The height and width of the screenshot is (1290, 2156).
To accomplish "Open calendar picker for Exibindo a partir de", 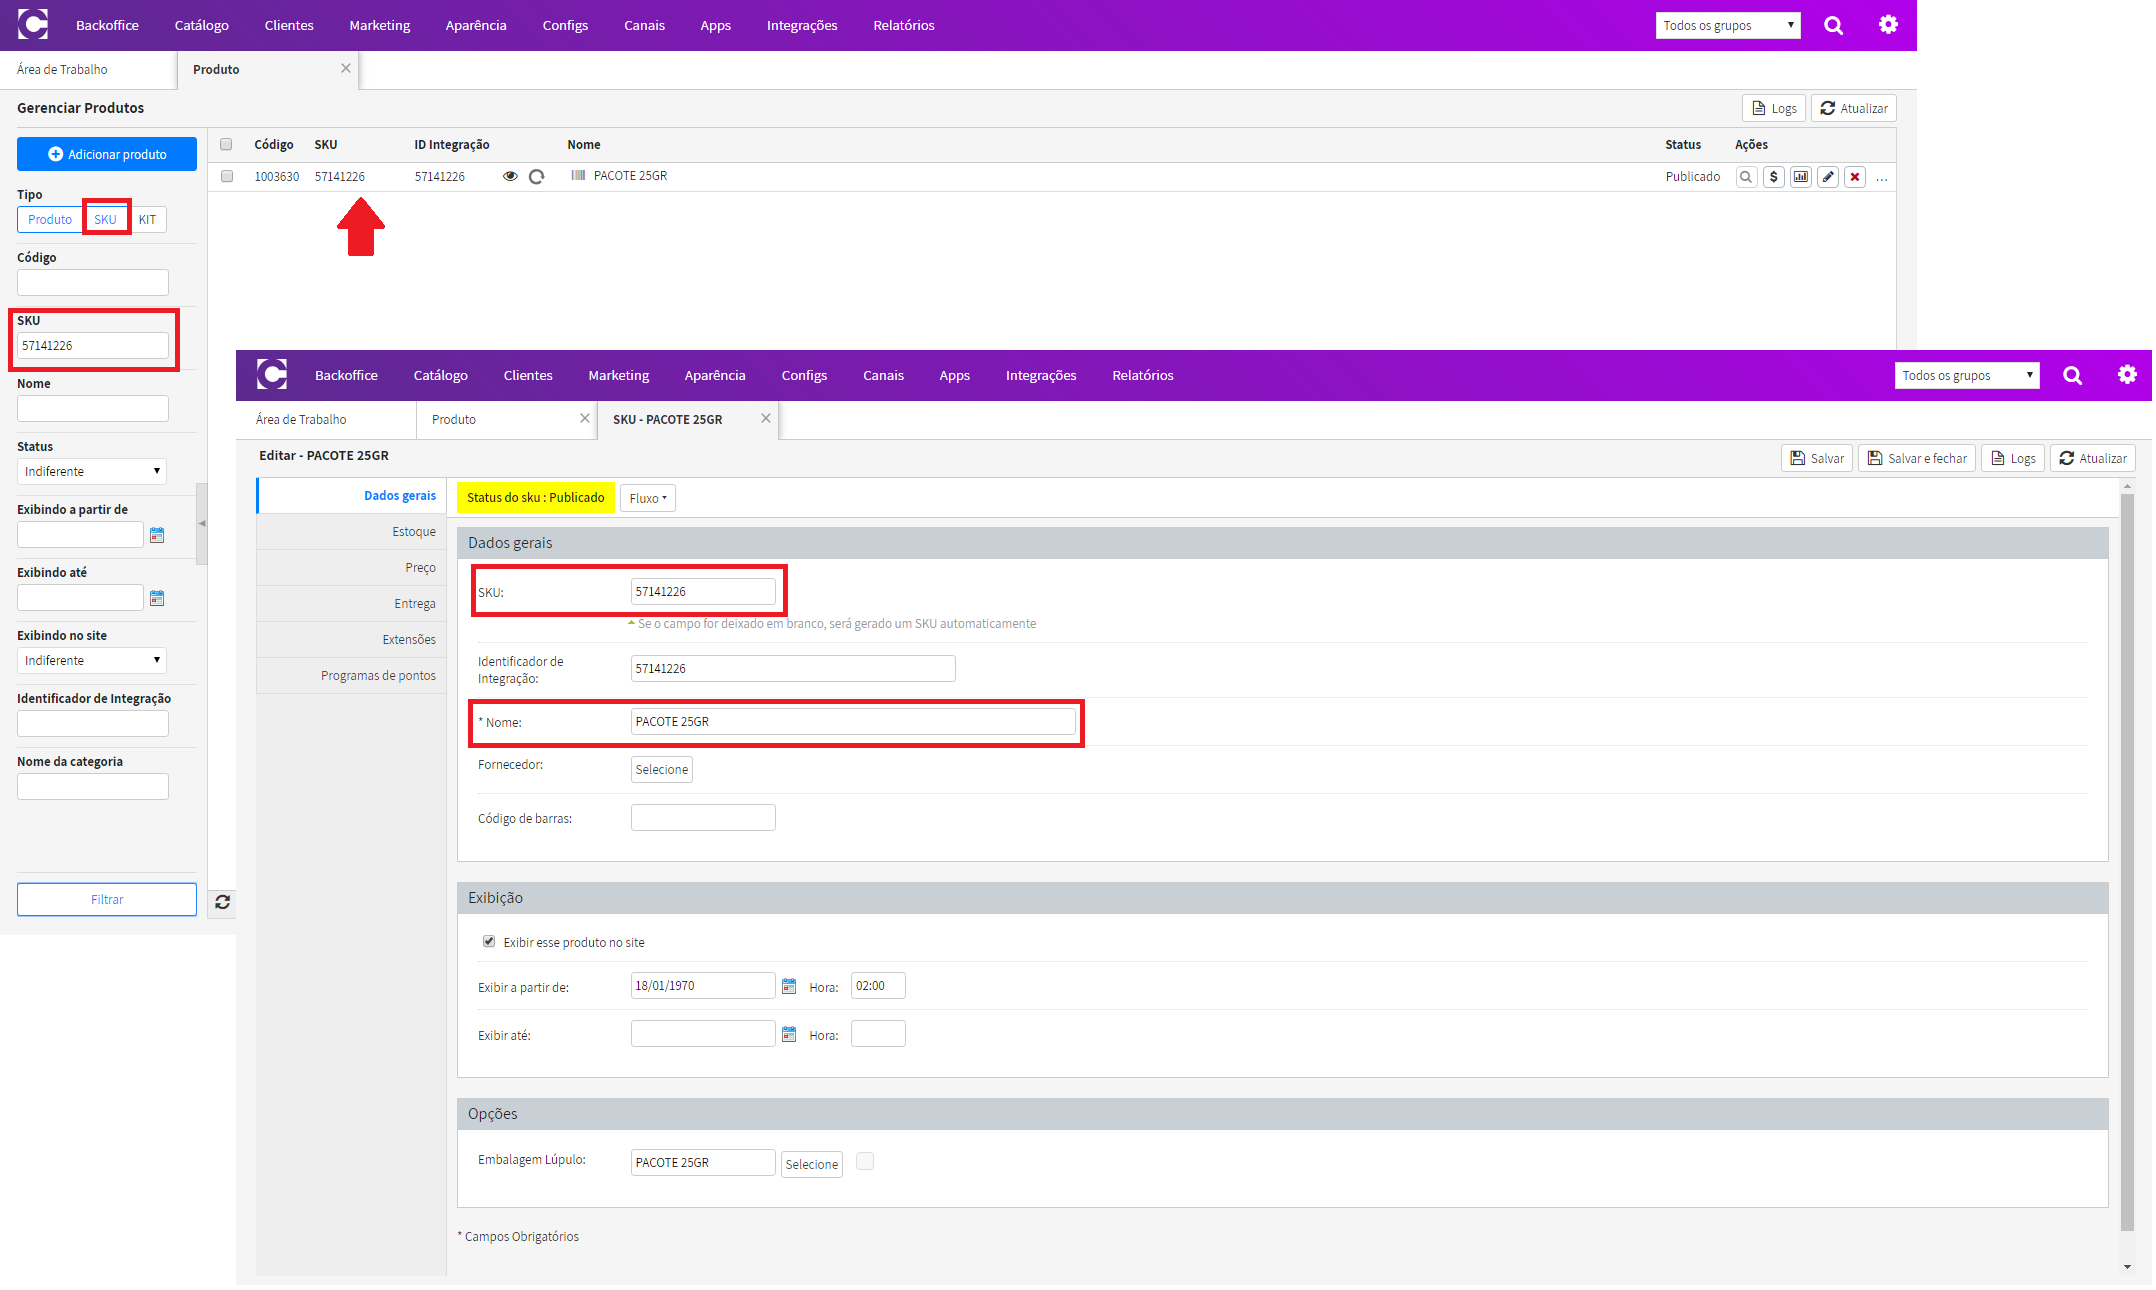I will tap(157, 535).
